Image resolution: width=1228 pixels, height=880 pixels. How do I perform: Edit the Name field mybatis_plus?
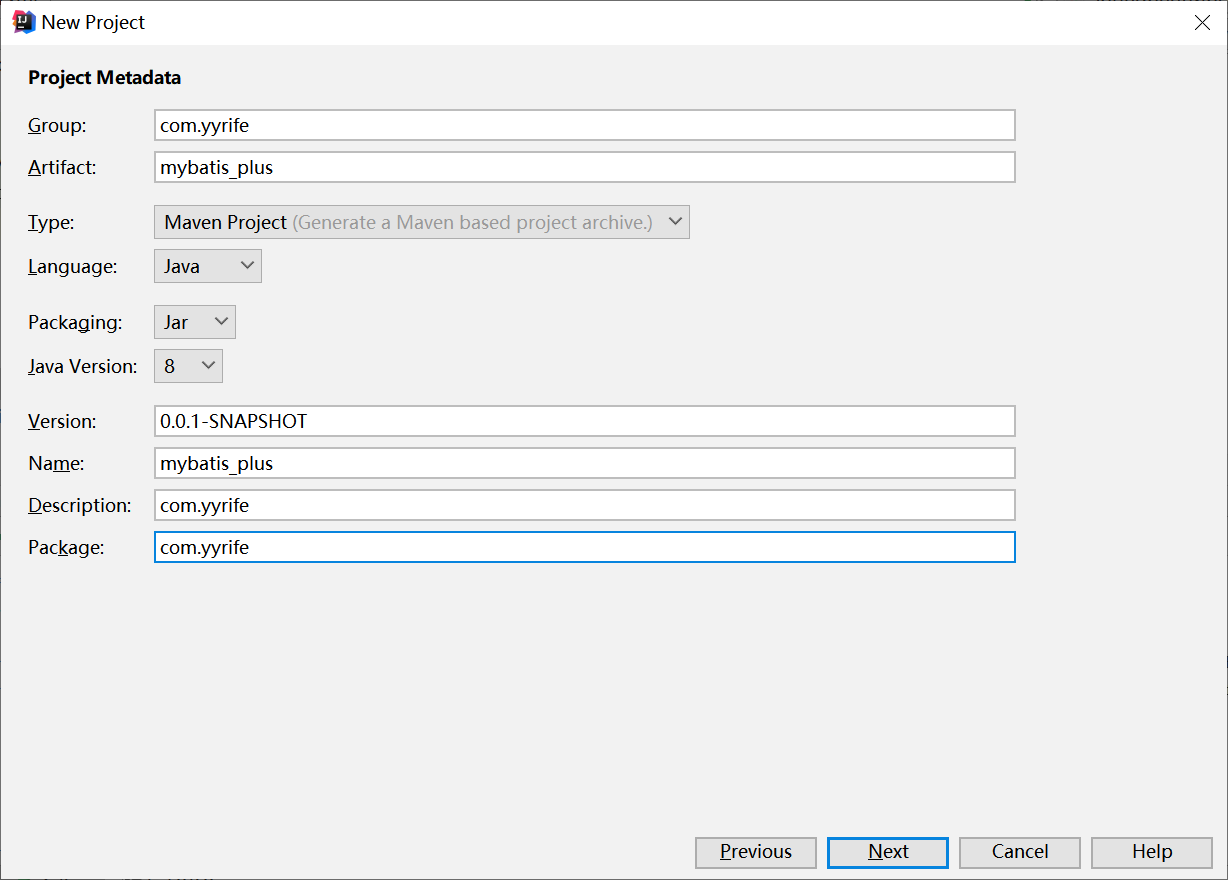click(585, 463)
